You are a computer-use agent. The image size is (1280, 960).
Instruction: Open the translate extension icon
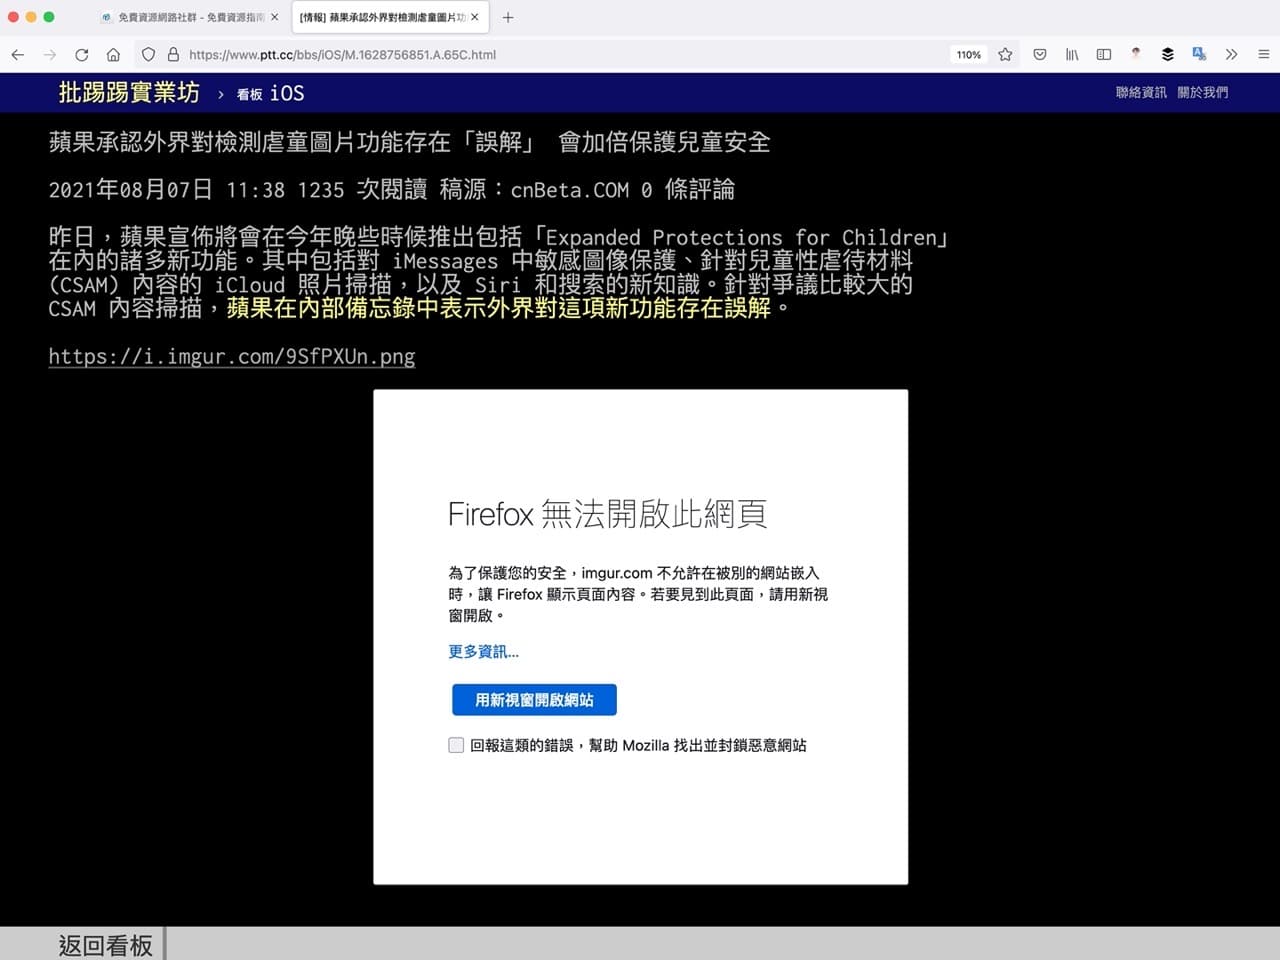pyautogui.click(x=1199, y=54)
